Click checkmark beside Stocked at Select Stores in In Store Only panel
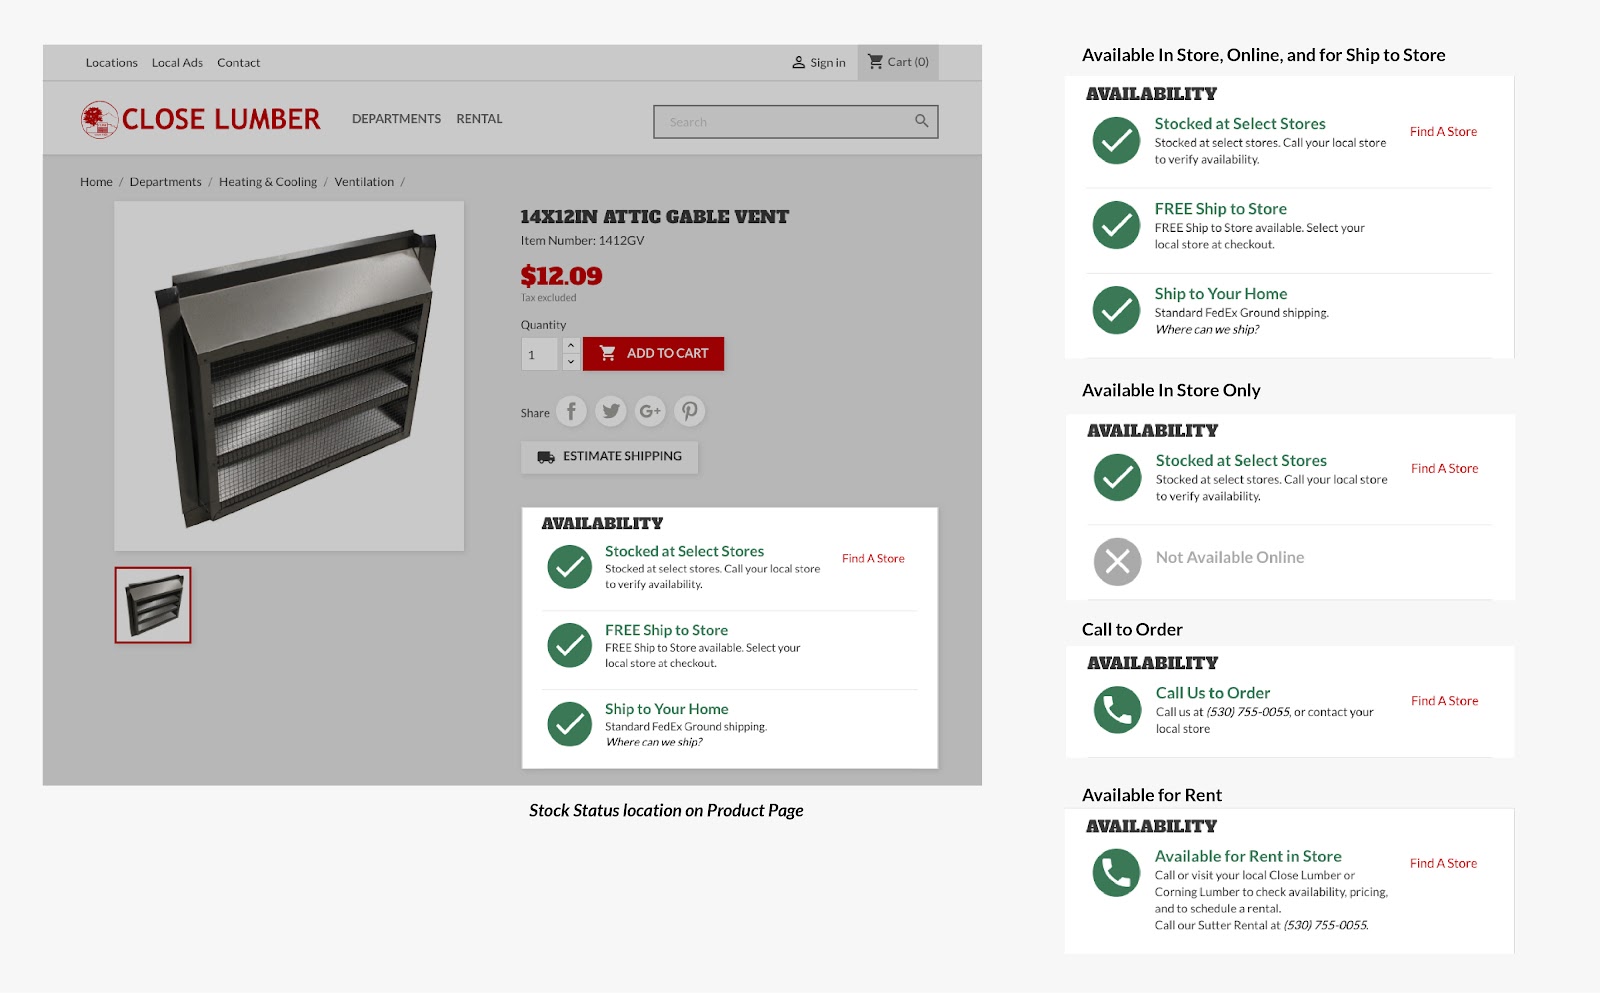This screenshot has height=993, width=1600. 1117,477
